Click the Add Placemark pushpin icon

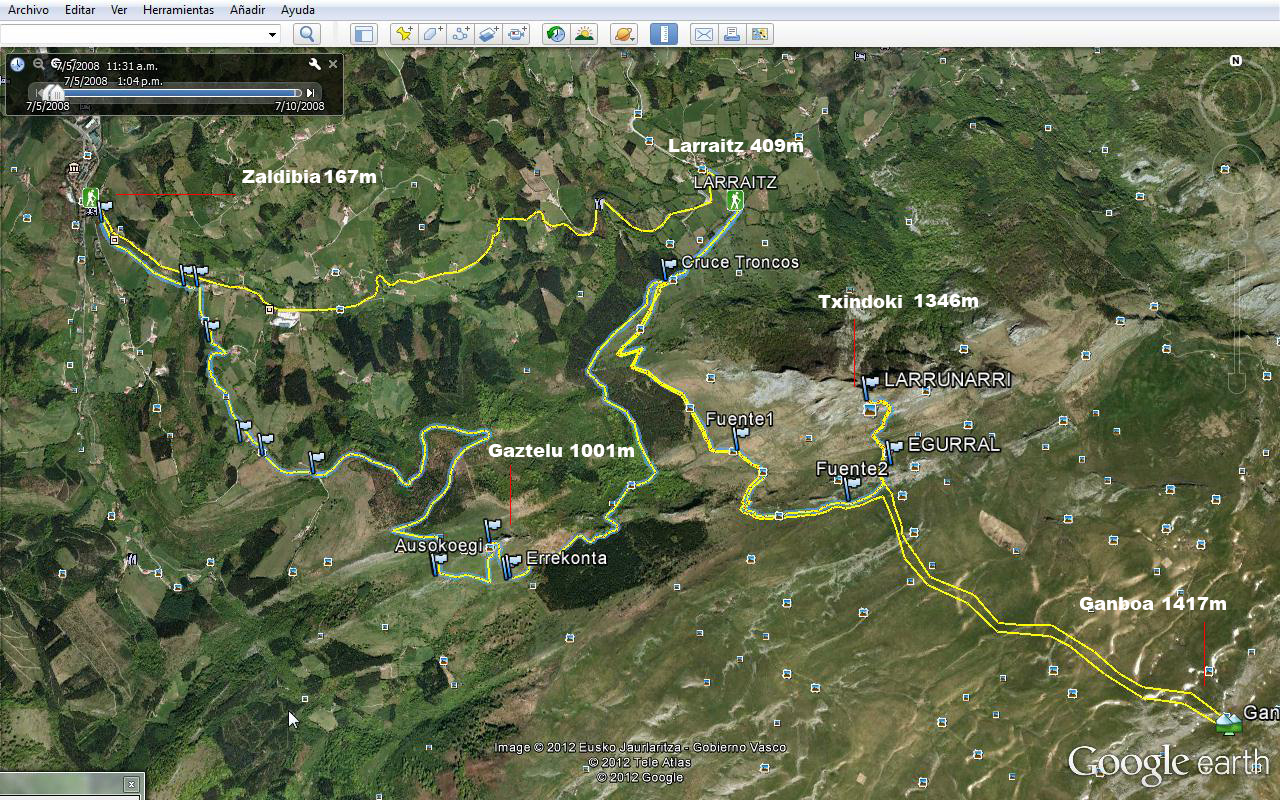403,34
